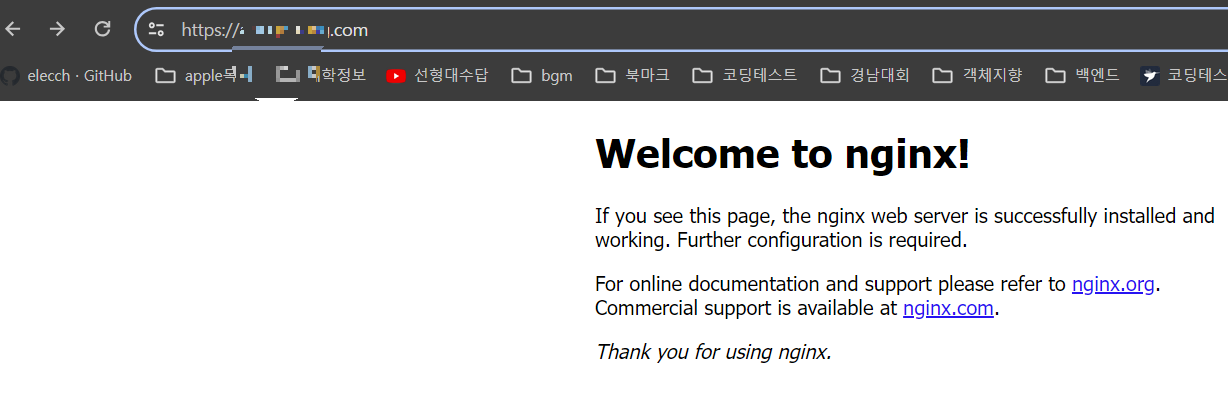Click the GitHub icon of elecch bookmark

point(10,75)
